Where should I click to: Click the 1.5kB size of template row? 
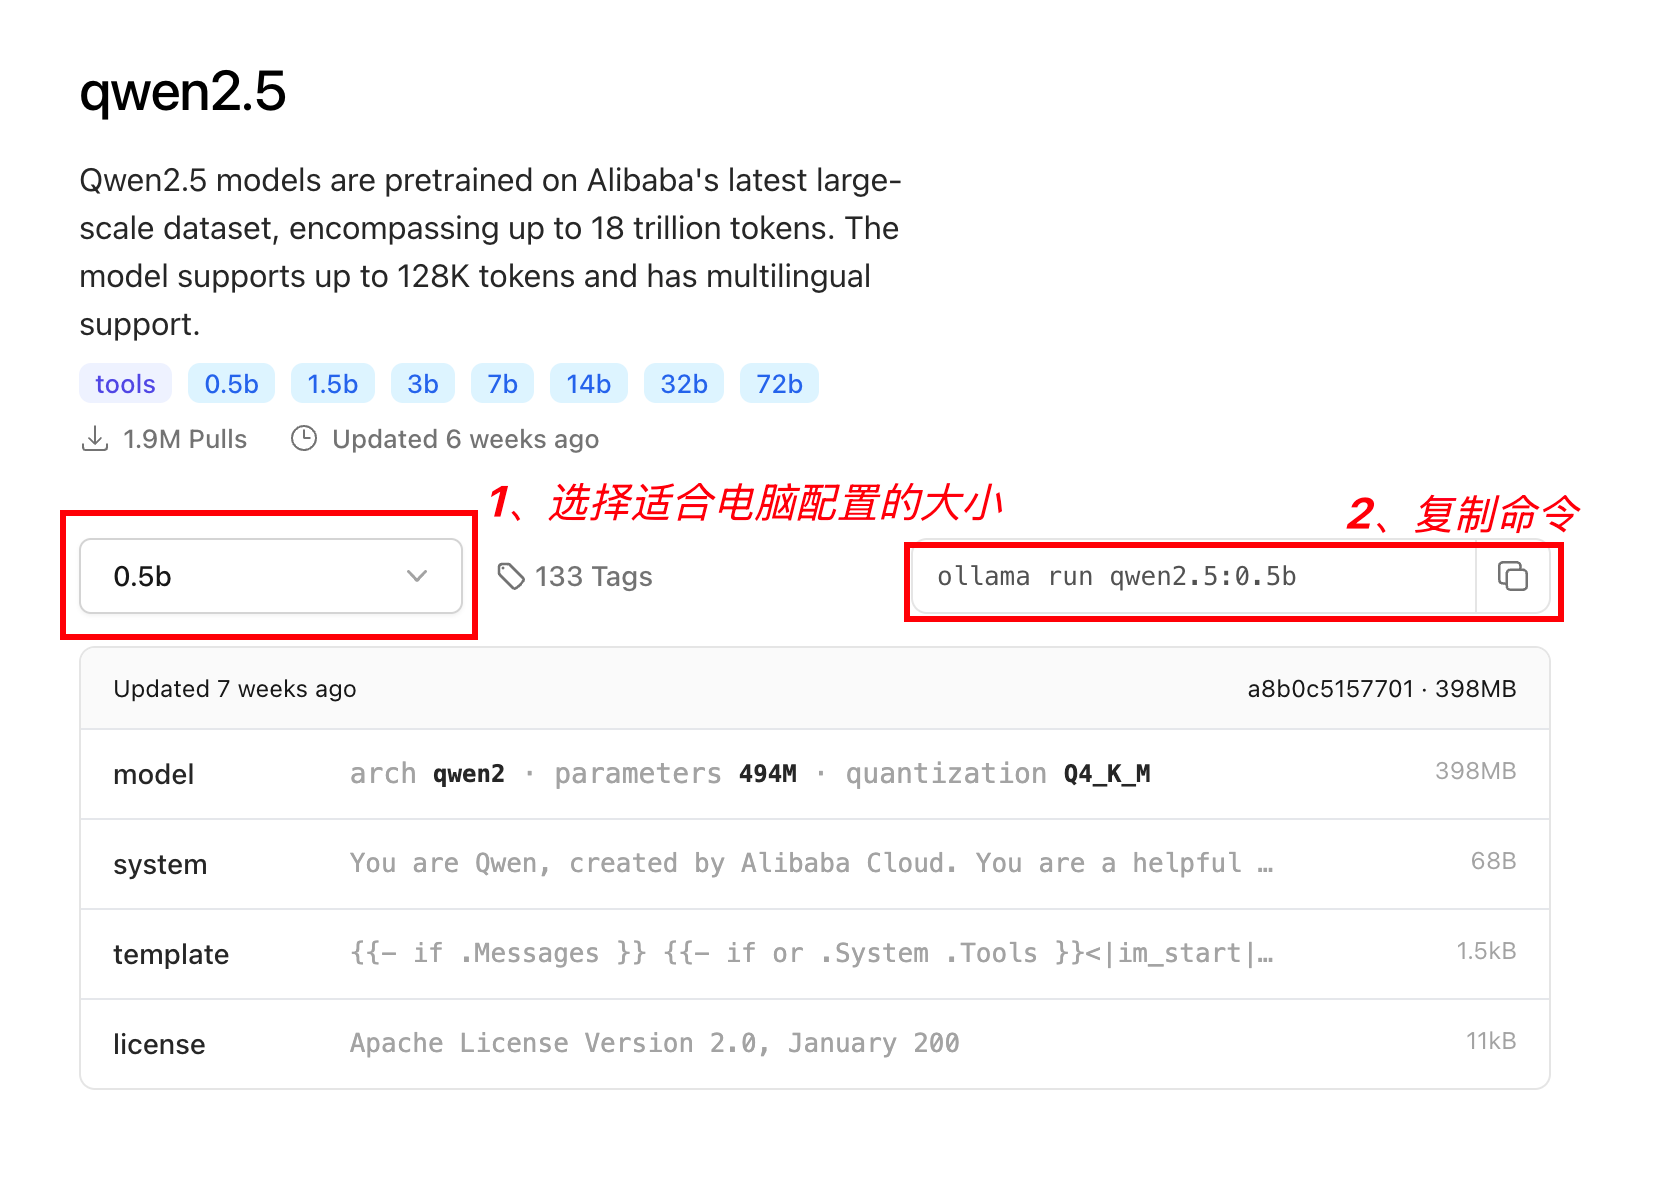coord(1486,951)
